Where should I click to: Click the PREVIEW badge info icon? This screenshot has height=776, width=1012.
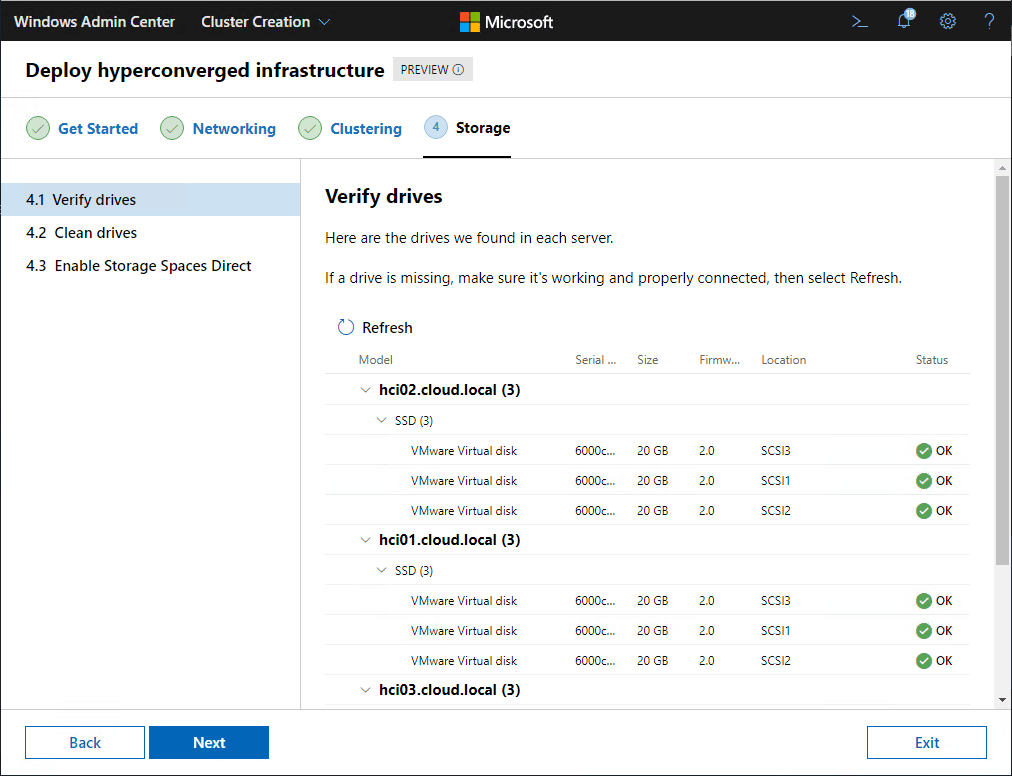[x=459, y=70]
